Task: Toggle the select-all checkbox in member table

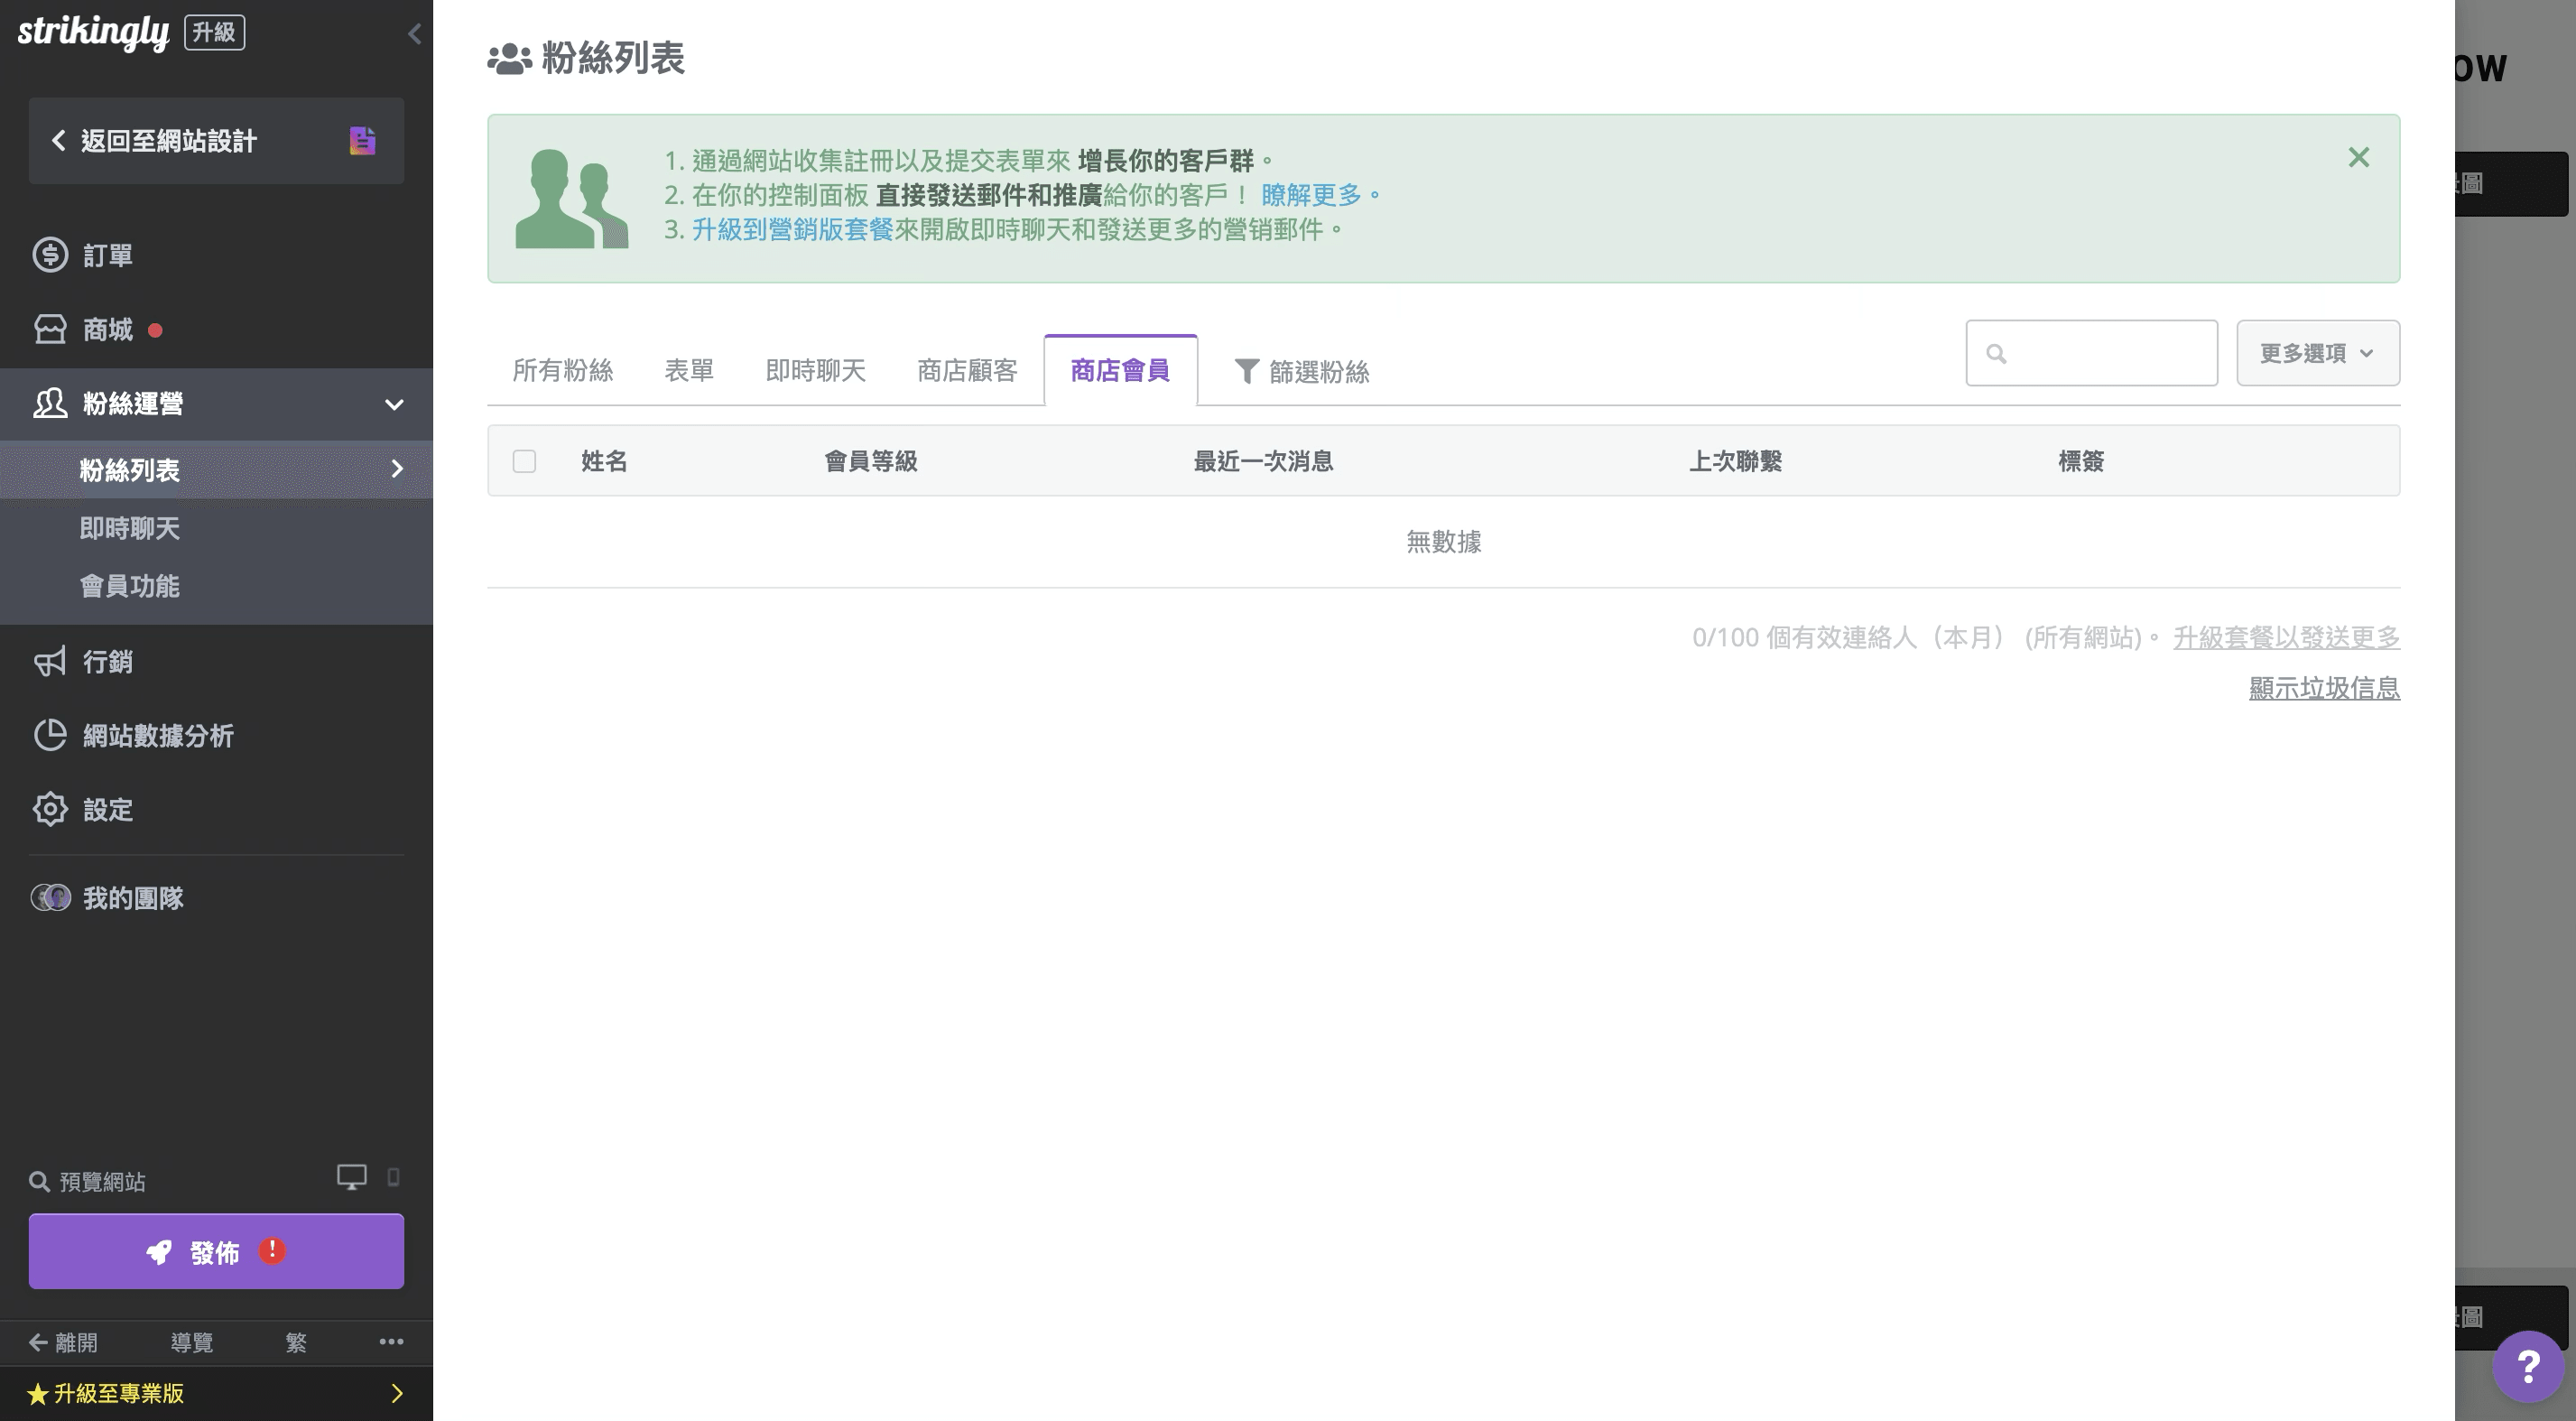Action: point(525,461)
